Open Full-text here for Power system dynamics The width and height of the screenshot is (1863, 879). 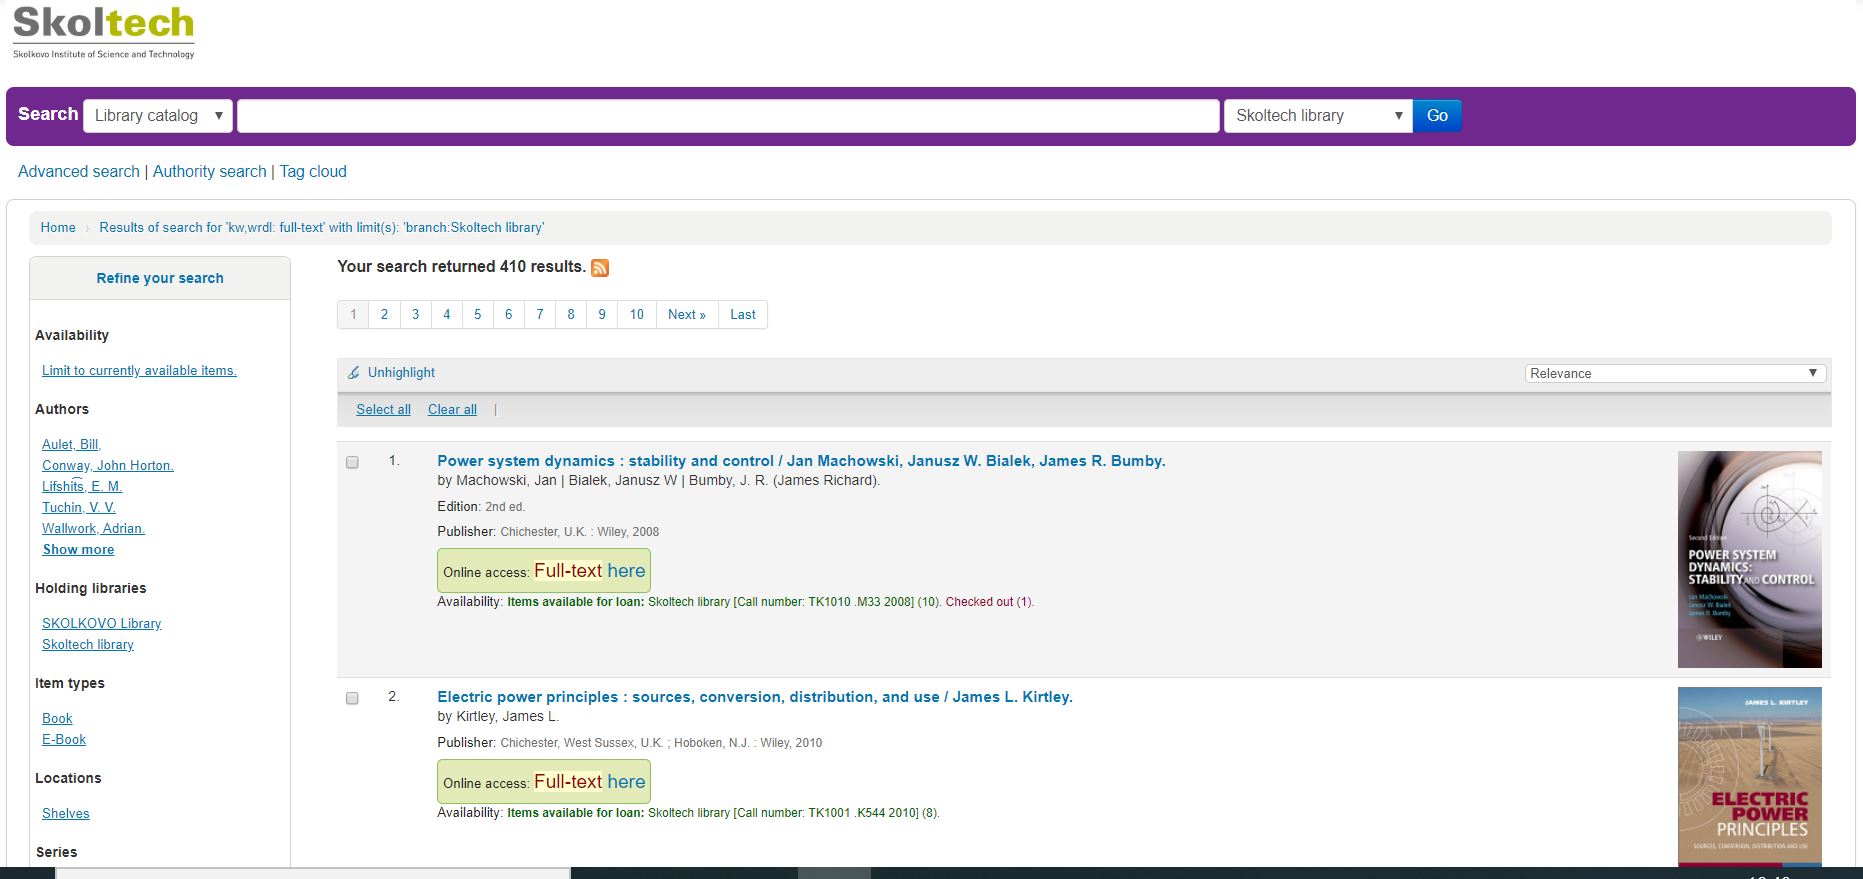(x=590, y=570)
